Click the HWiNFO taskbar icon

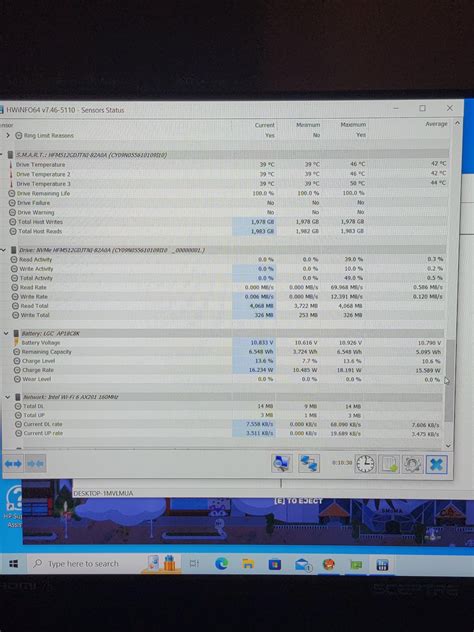(381, 565)
